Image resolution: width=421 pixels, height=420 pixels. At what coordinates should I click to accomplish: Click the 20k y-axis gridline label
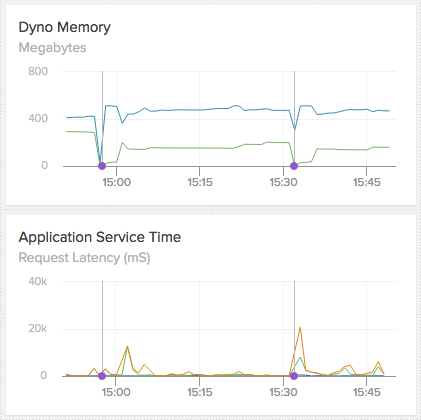coord(38,329)
